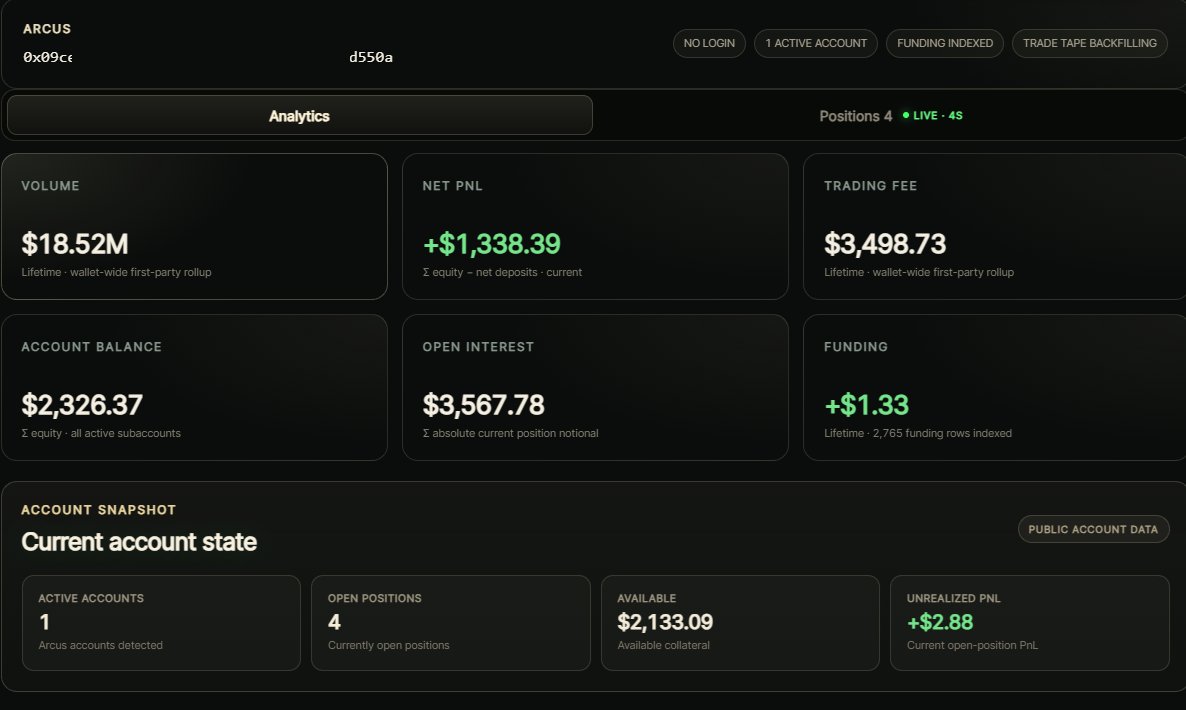Click the Σ equity all active subaccounts caption
The width and height of the screenshot is (1186, 710).
(x=101, y=433)
